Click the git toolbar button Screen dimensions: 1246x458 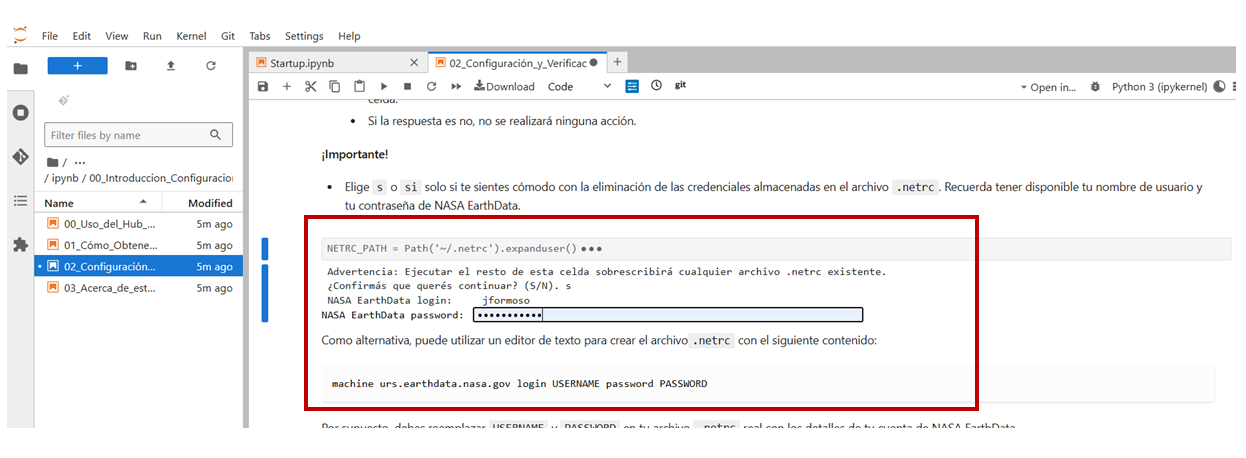click(680, 86)
